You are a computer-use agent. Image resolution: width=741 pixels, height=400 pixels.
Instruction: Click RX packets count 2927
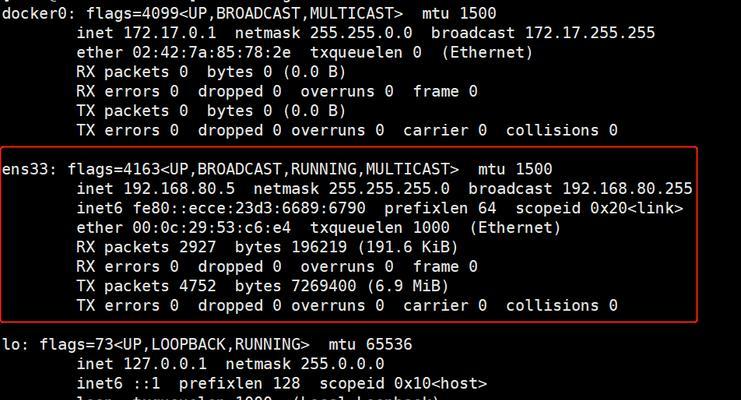coord(198,247)
